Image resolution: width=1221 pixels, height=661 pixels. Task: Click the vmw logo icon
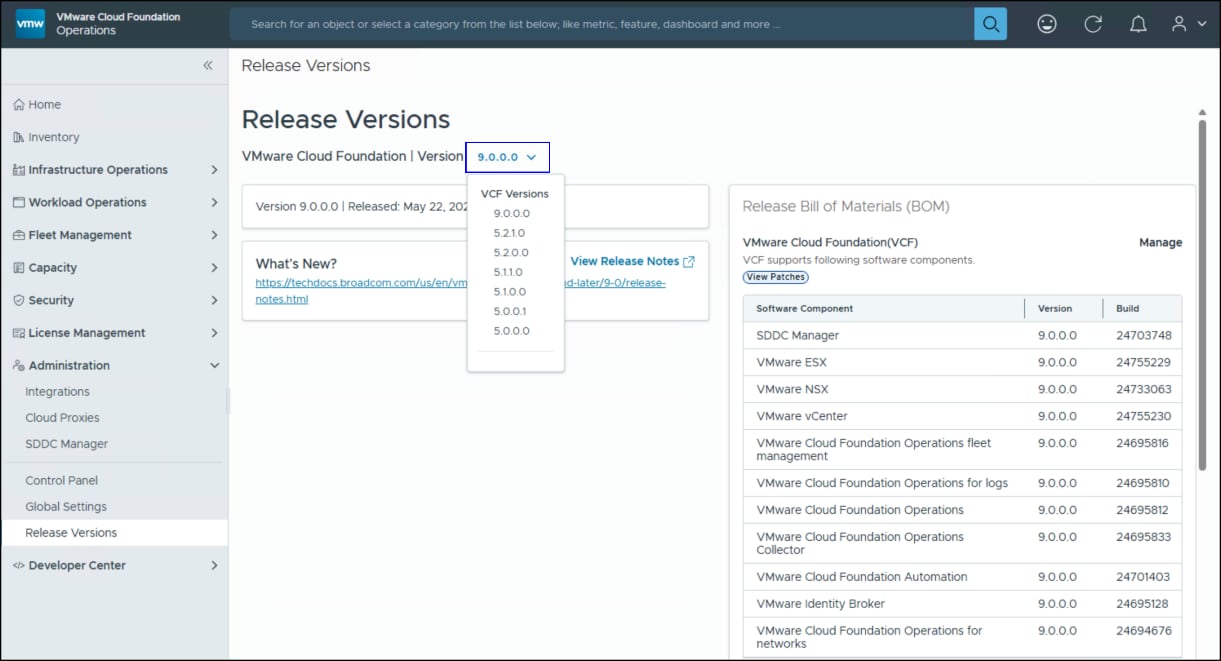point(30,24)
